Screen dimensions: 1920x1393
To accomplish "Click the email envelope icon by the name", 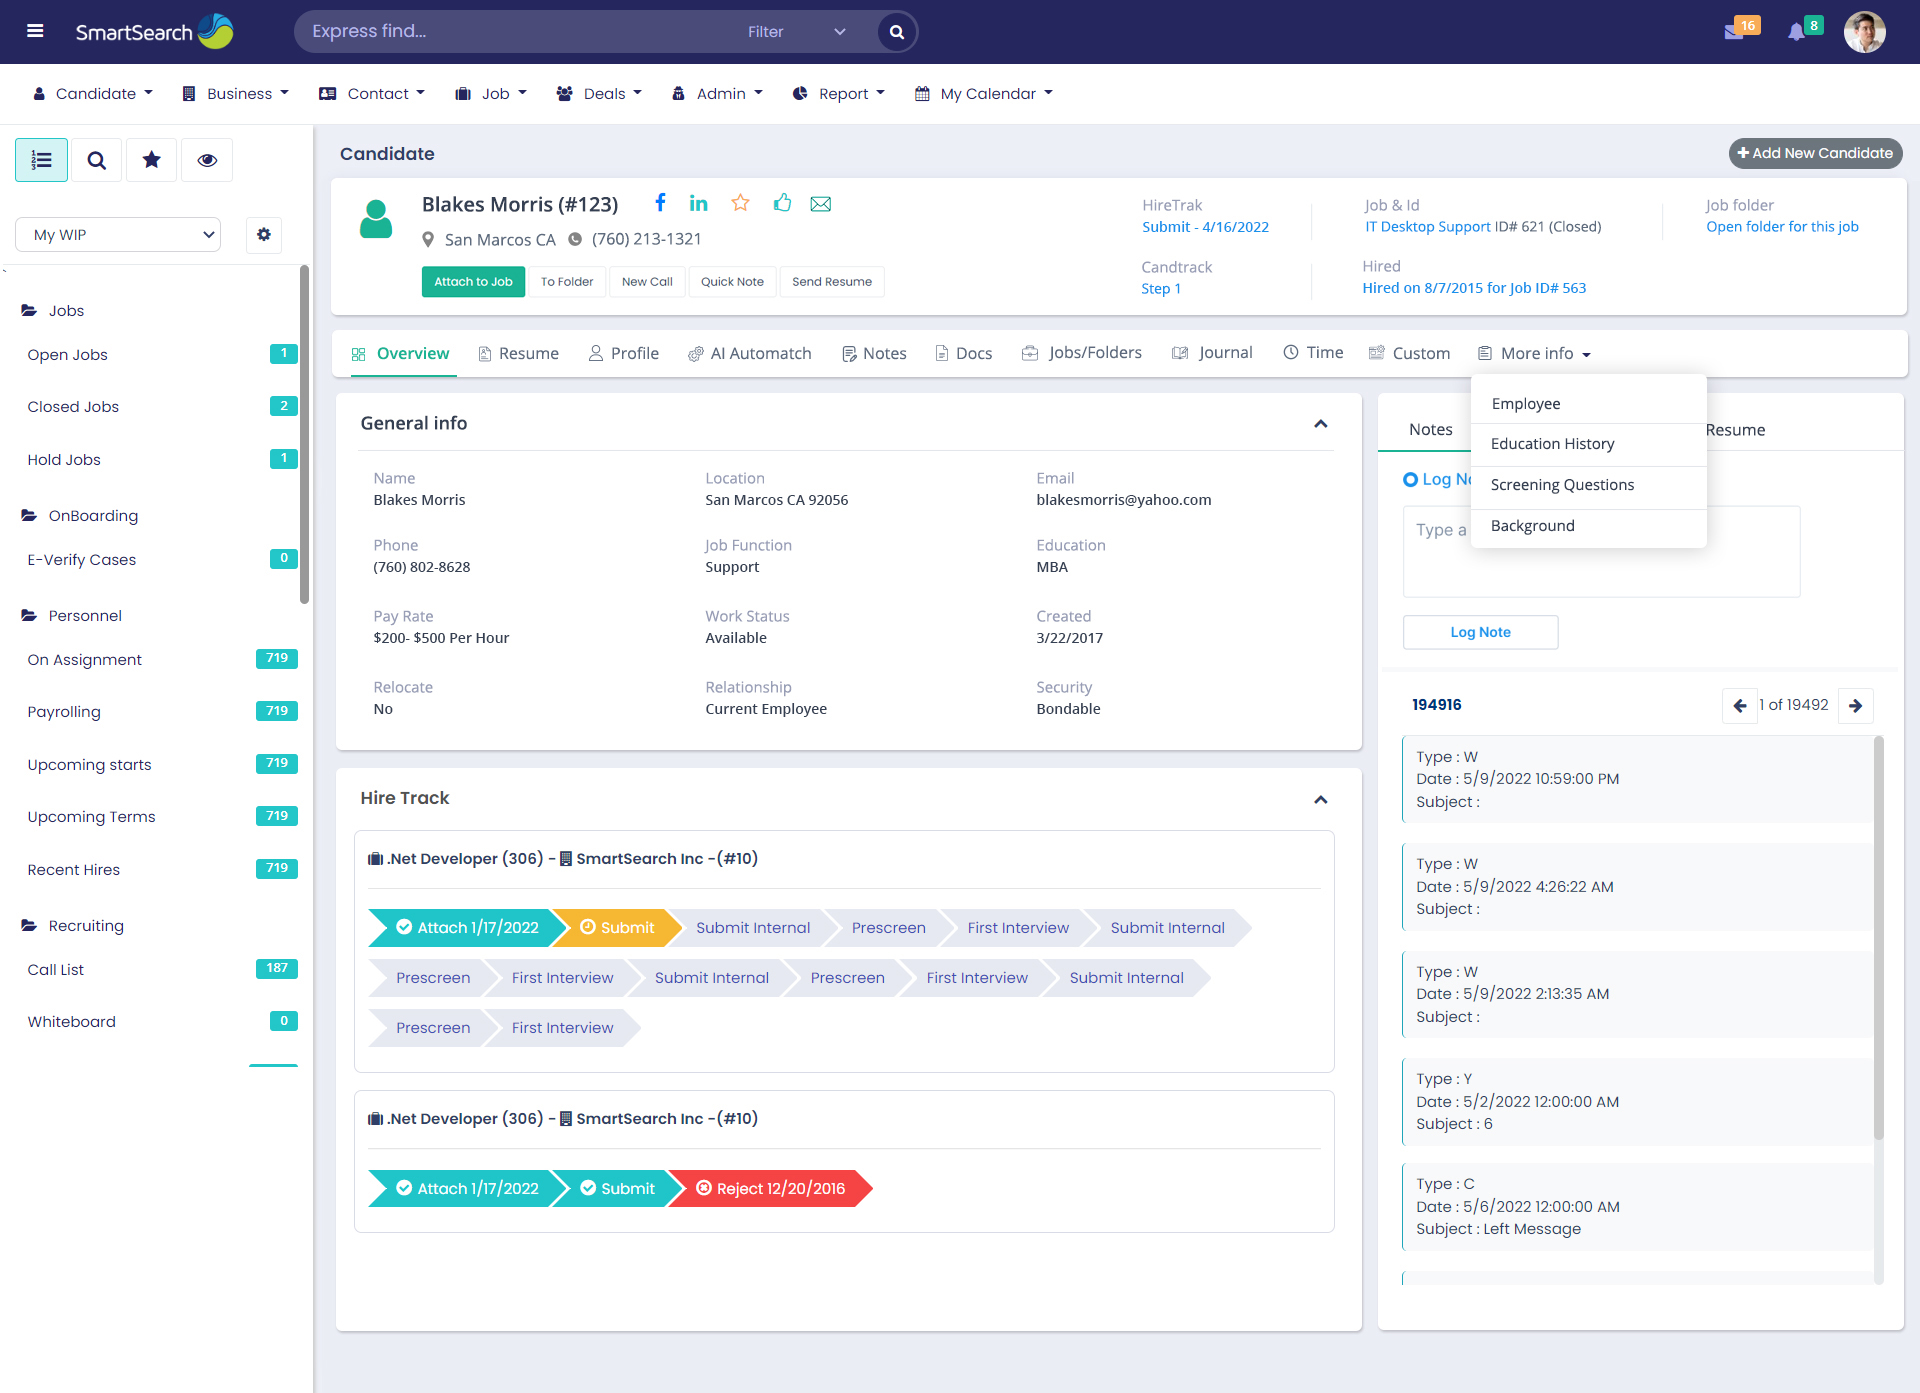I will (821, 204).
